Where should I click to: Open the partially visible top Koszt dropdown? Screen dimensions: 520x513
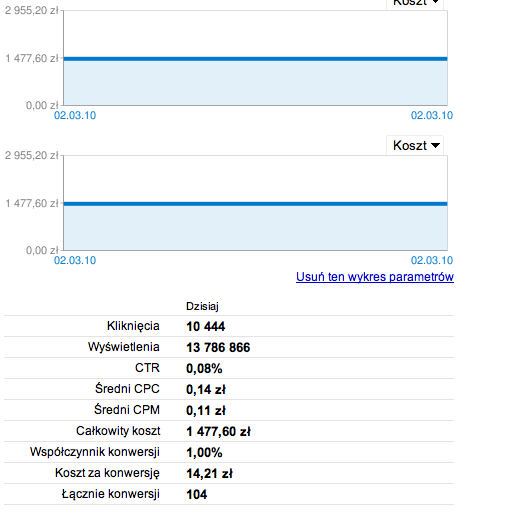(x=415, y=3)
